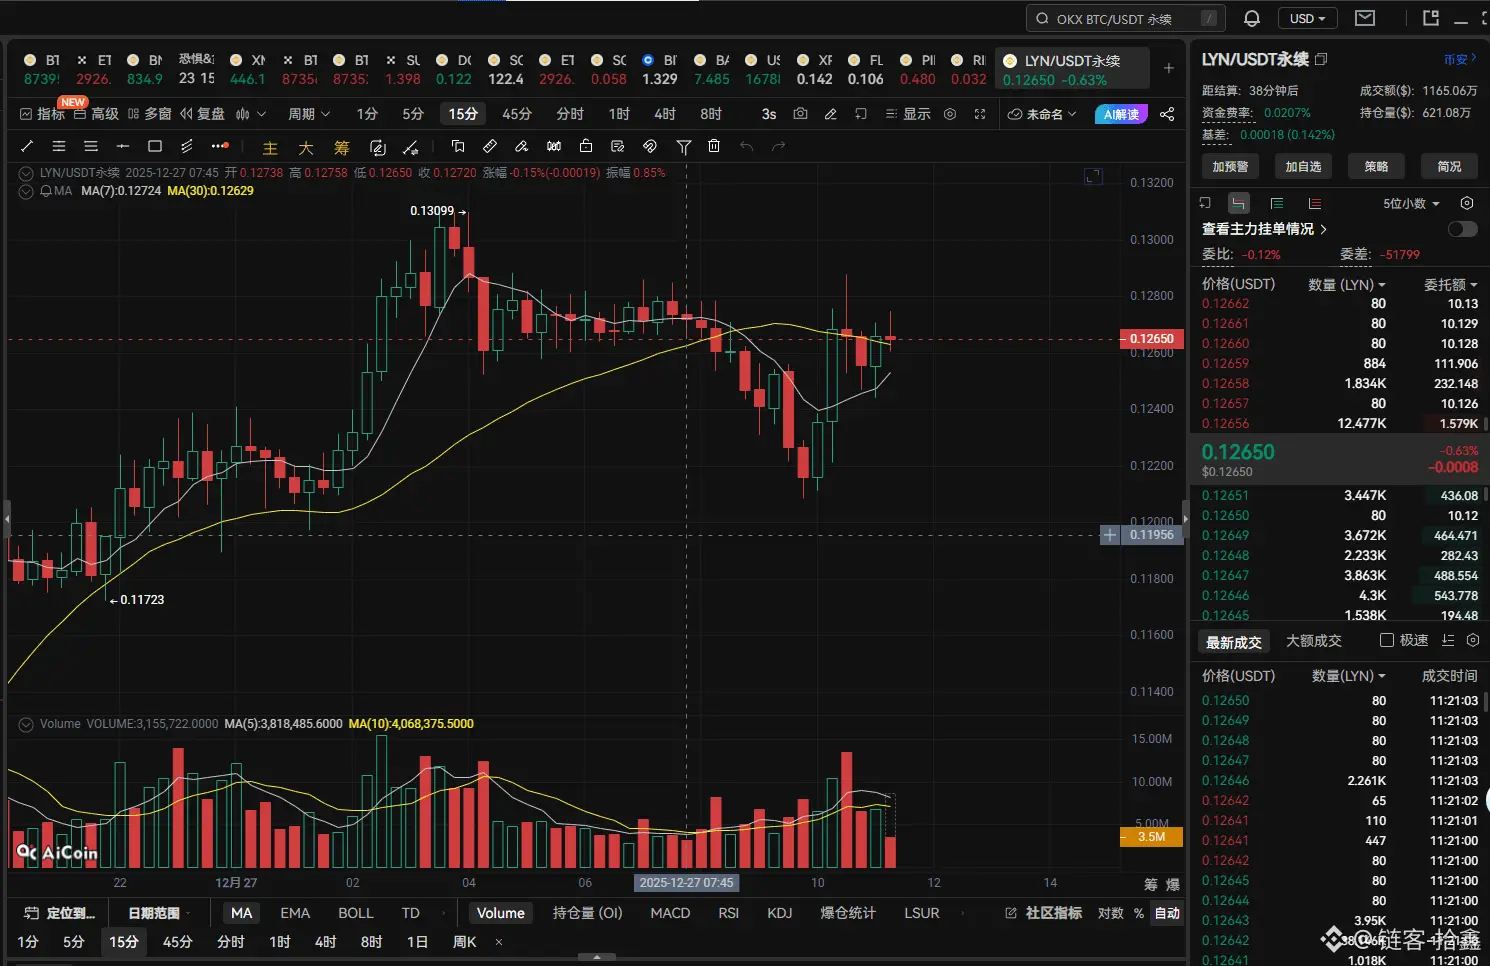Click the 策略 strategy button

1376,167
